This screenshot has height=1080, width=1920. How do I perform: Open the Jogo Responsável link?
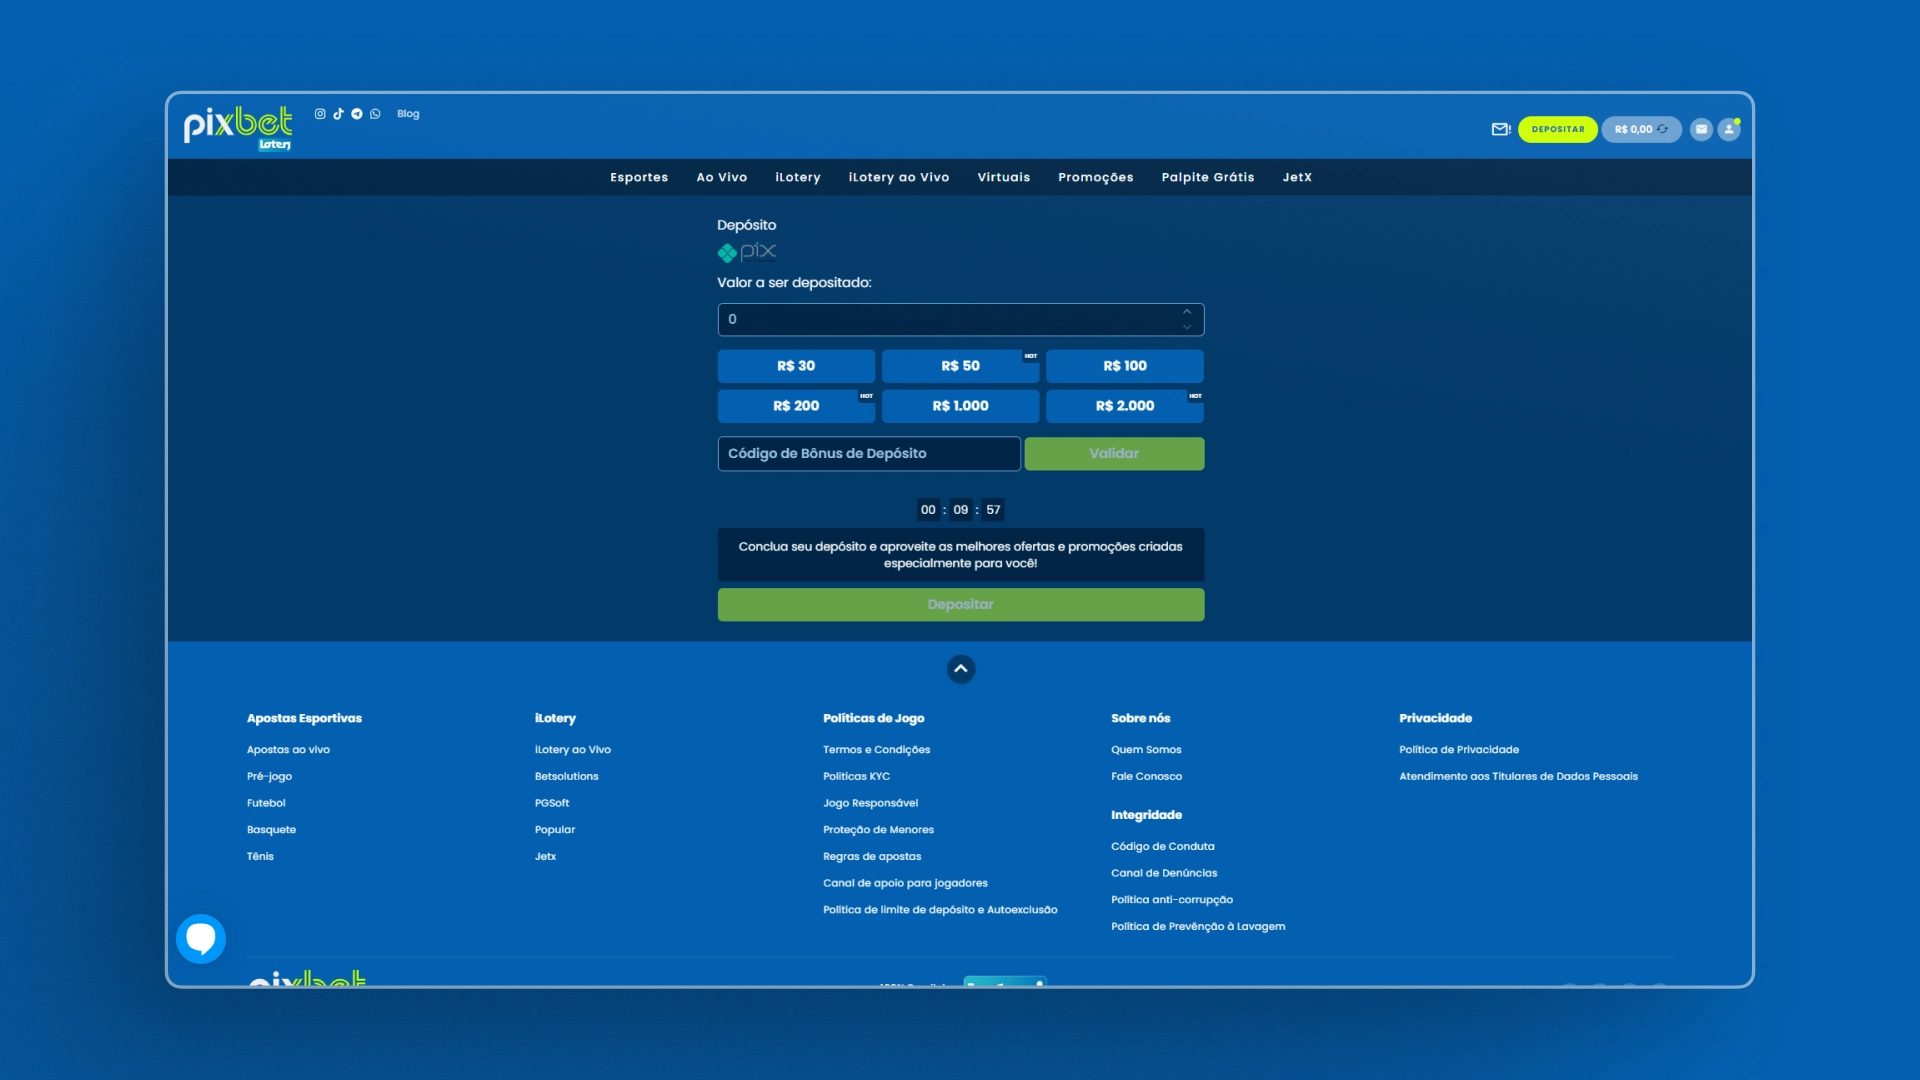[871, 803]
